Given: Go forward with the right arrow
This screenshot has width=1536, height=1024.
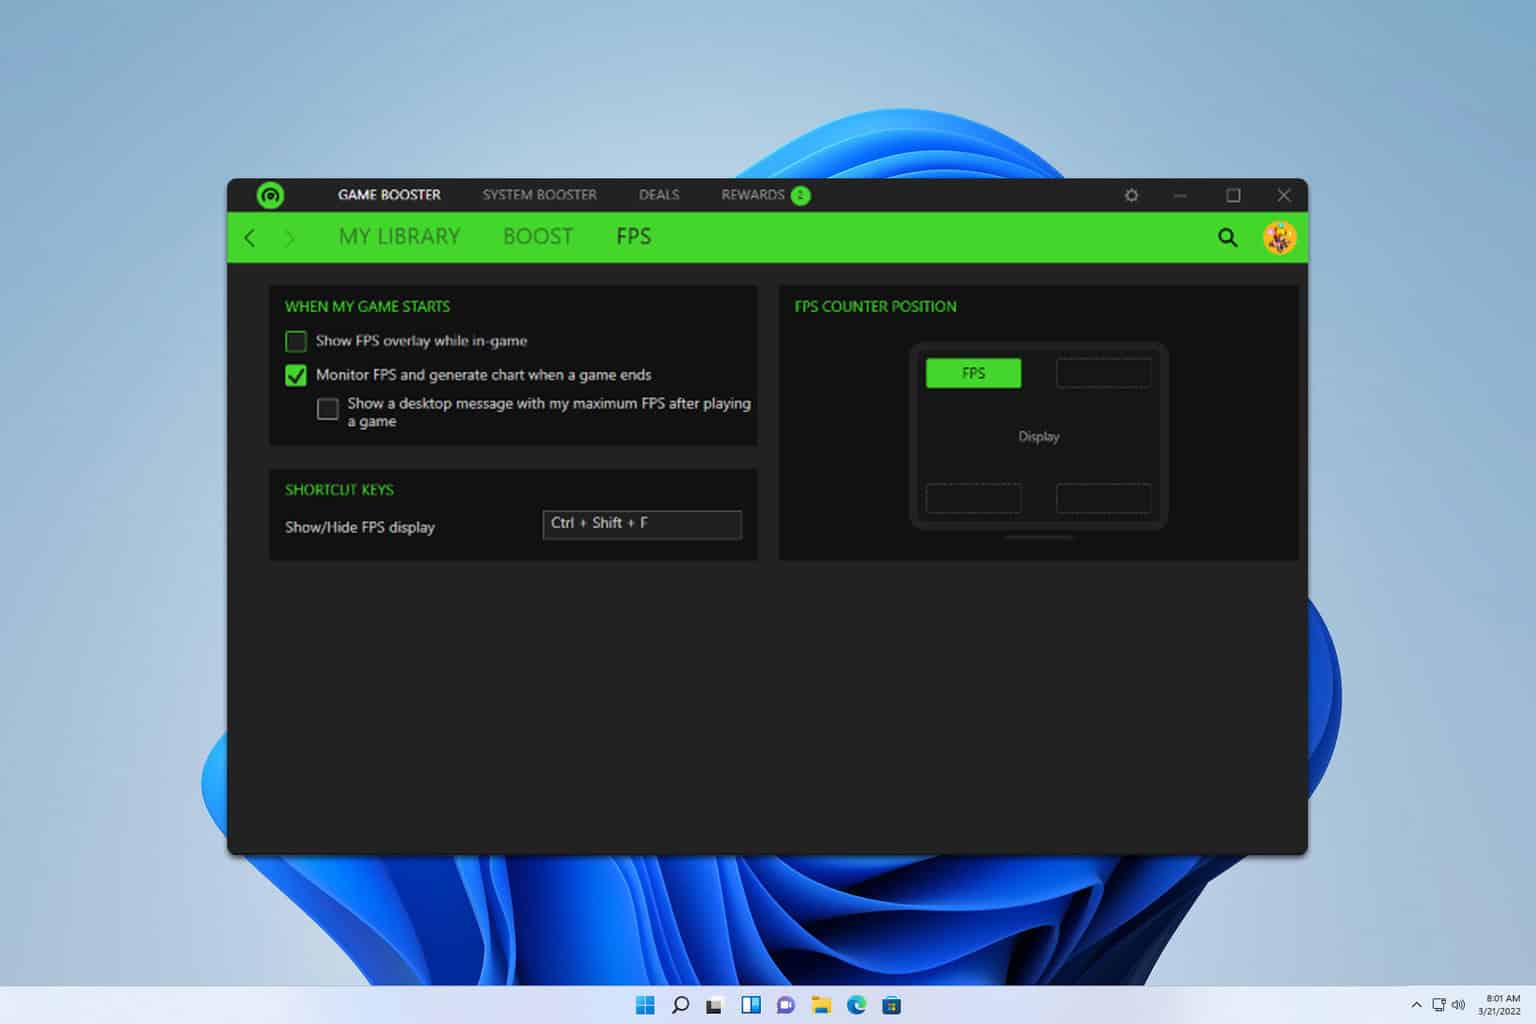Looking at the screenshot, I should [x=290, y=238].
